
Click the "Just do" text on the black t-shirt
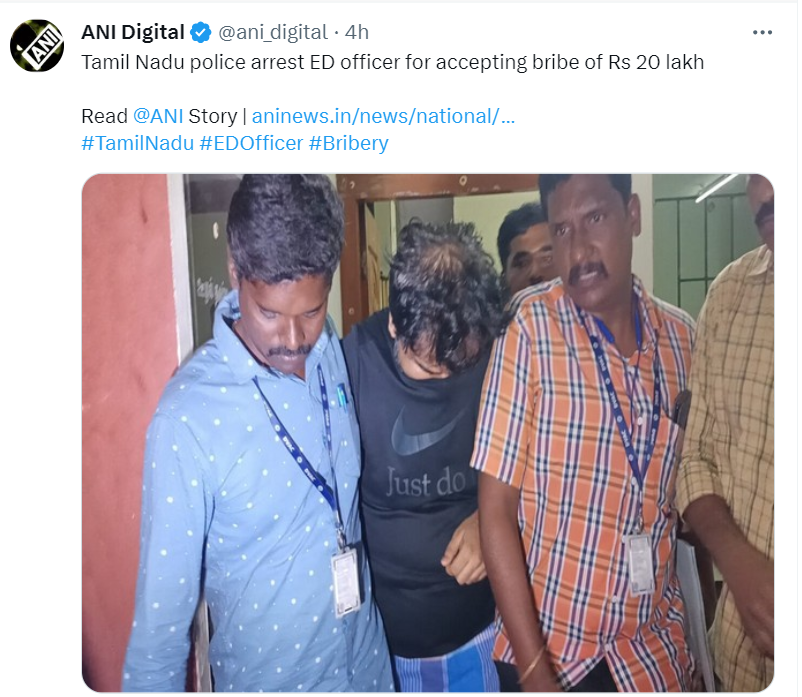click(426, 482)
